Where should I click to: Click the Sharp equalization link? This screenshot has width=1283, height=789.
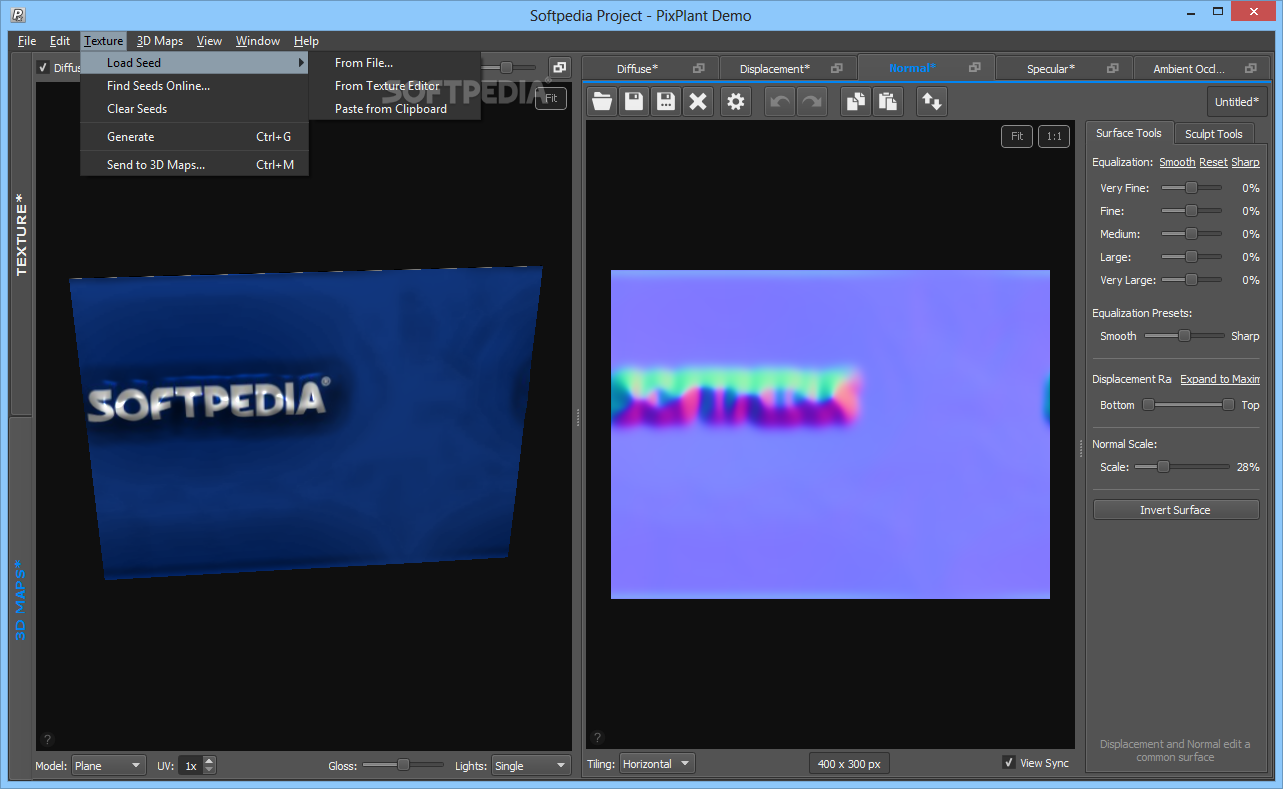point(1245,162)
